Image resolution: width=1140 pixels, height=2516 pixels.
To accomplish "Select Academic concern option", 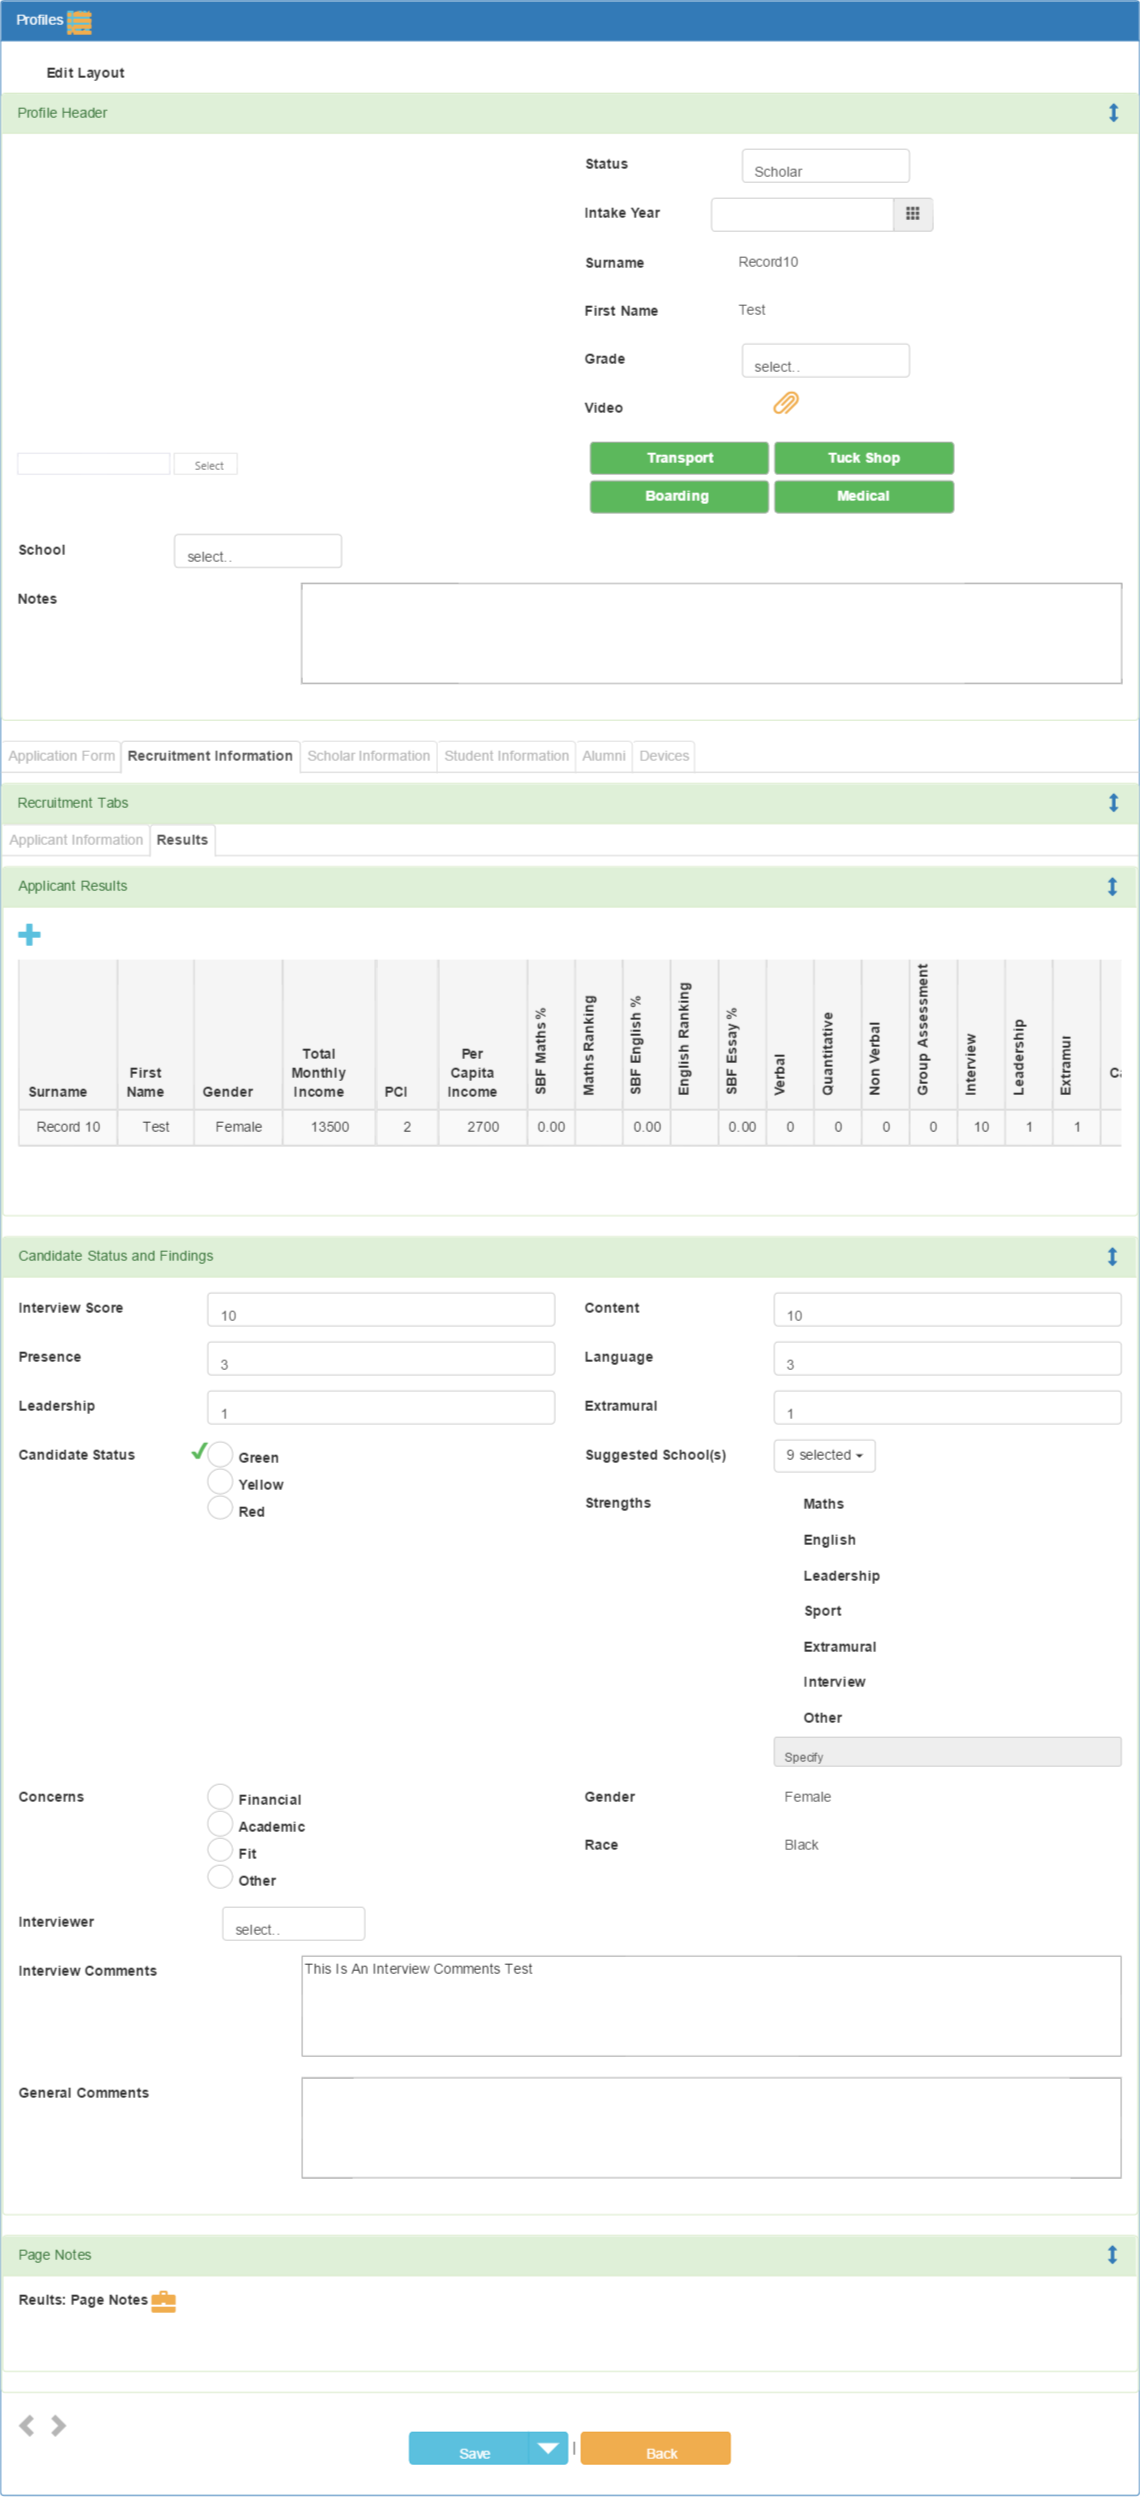I will 220,1824.
